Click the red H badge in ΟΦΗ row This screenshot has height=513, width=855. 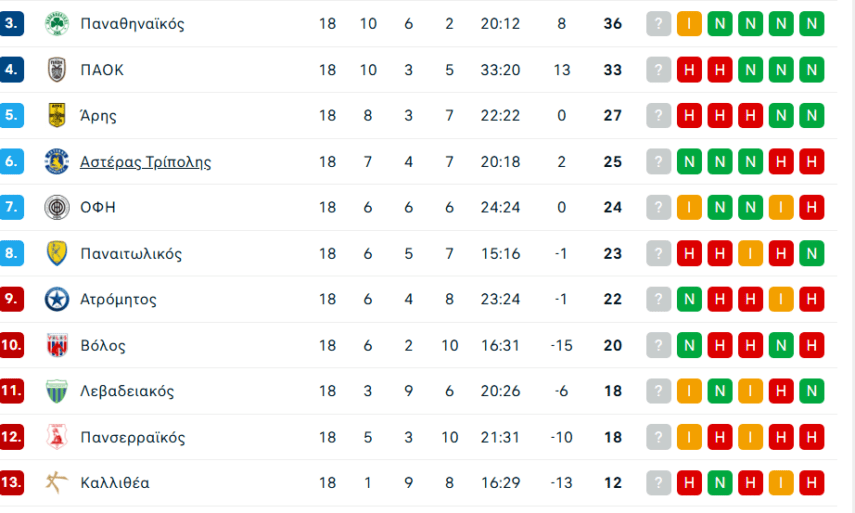point(813,207)
